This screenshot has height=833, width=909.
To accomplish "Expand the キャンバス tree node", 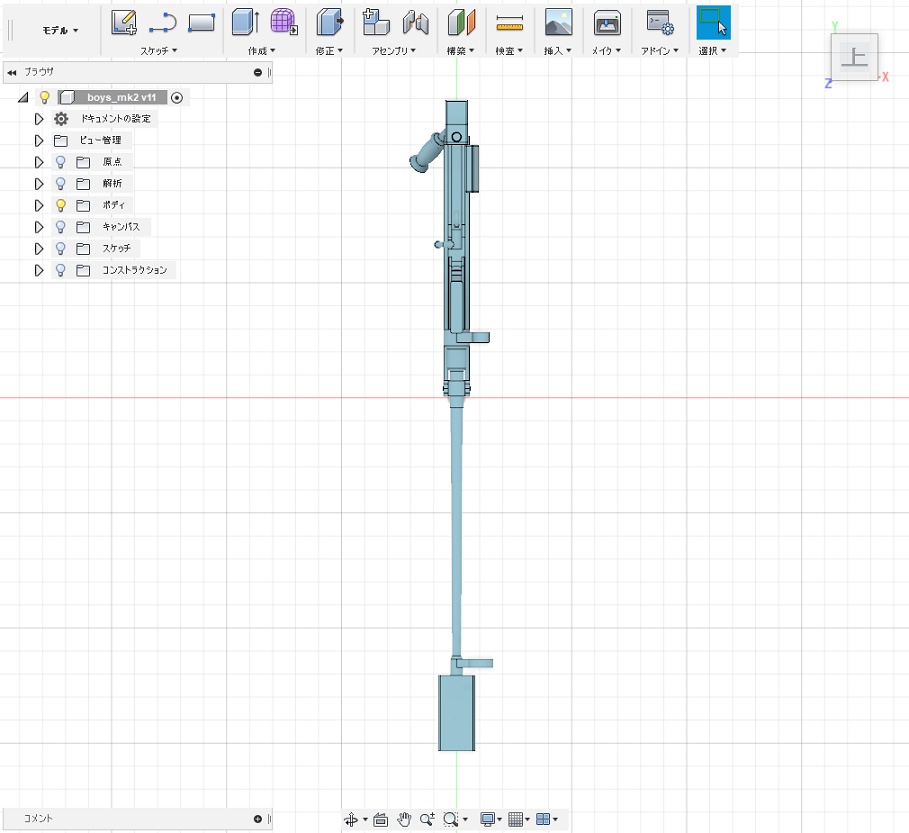I will [39, 227].
